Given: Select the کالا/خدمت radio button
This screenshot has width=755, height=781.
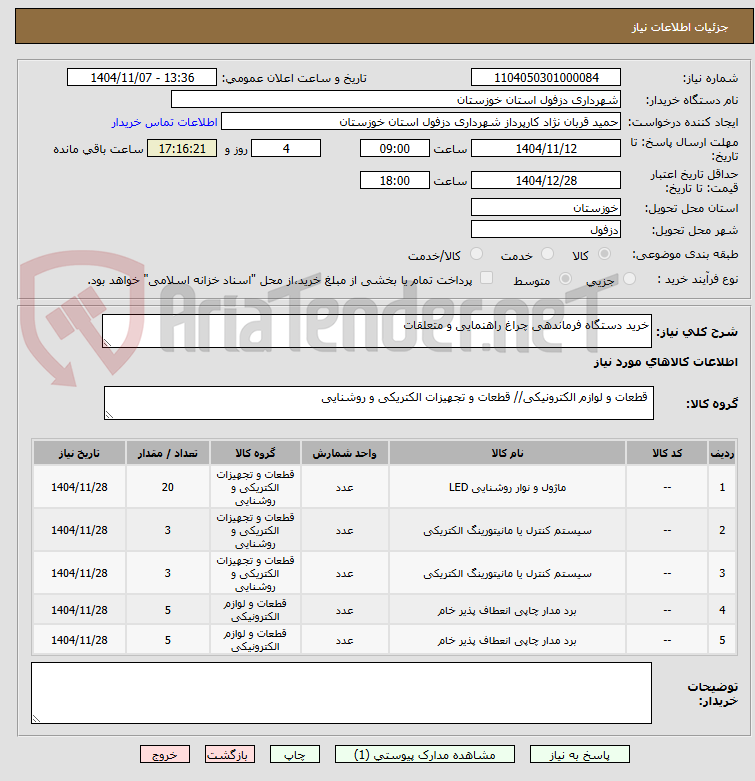Looking at the screenshot, I should [x=477, y=254].
